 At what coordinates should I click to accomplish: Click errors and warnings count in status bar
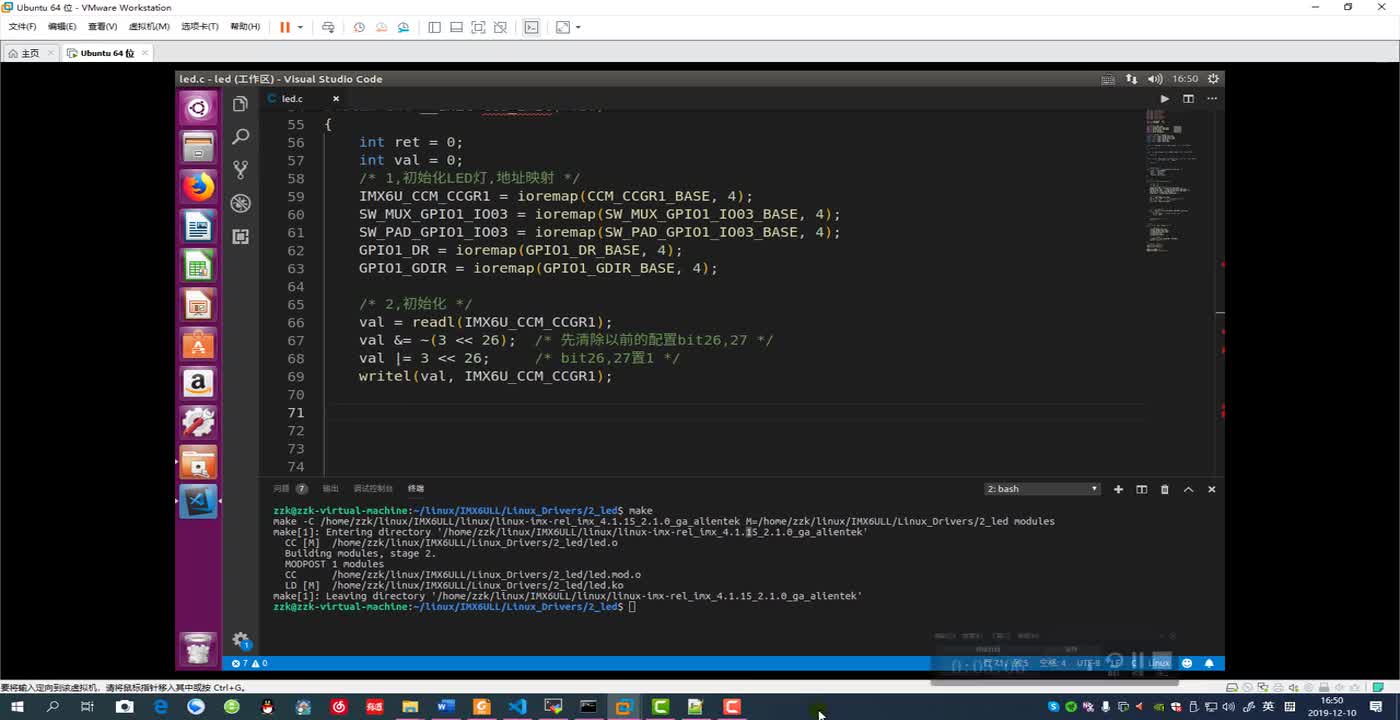pos(249,663)
